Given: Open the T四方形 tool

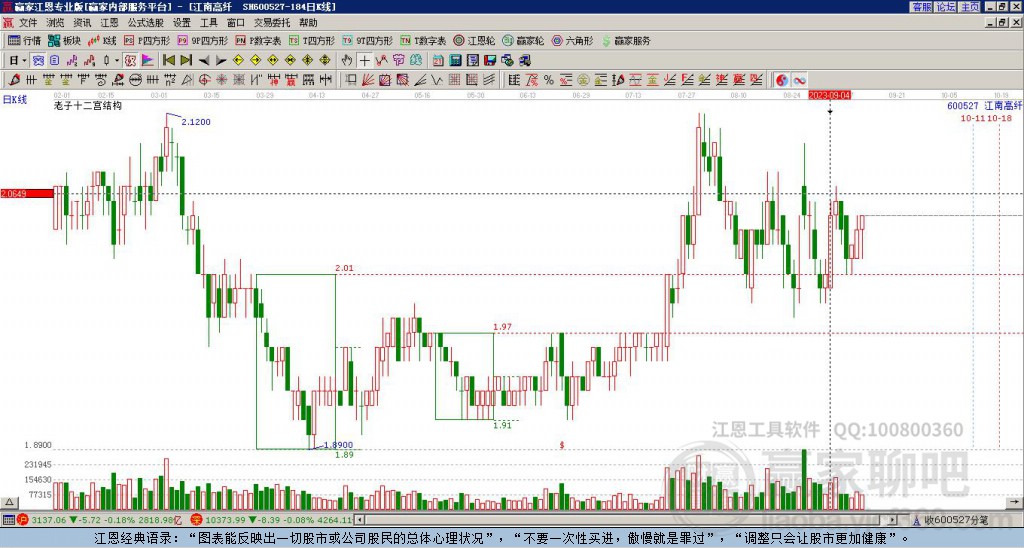Looking at the screenshot, I should [312, 40].
